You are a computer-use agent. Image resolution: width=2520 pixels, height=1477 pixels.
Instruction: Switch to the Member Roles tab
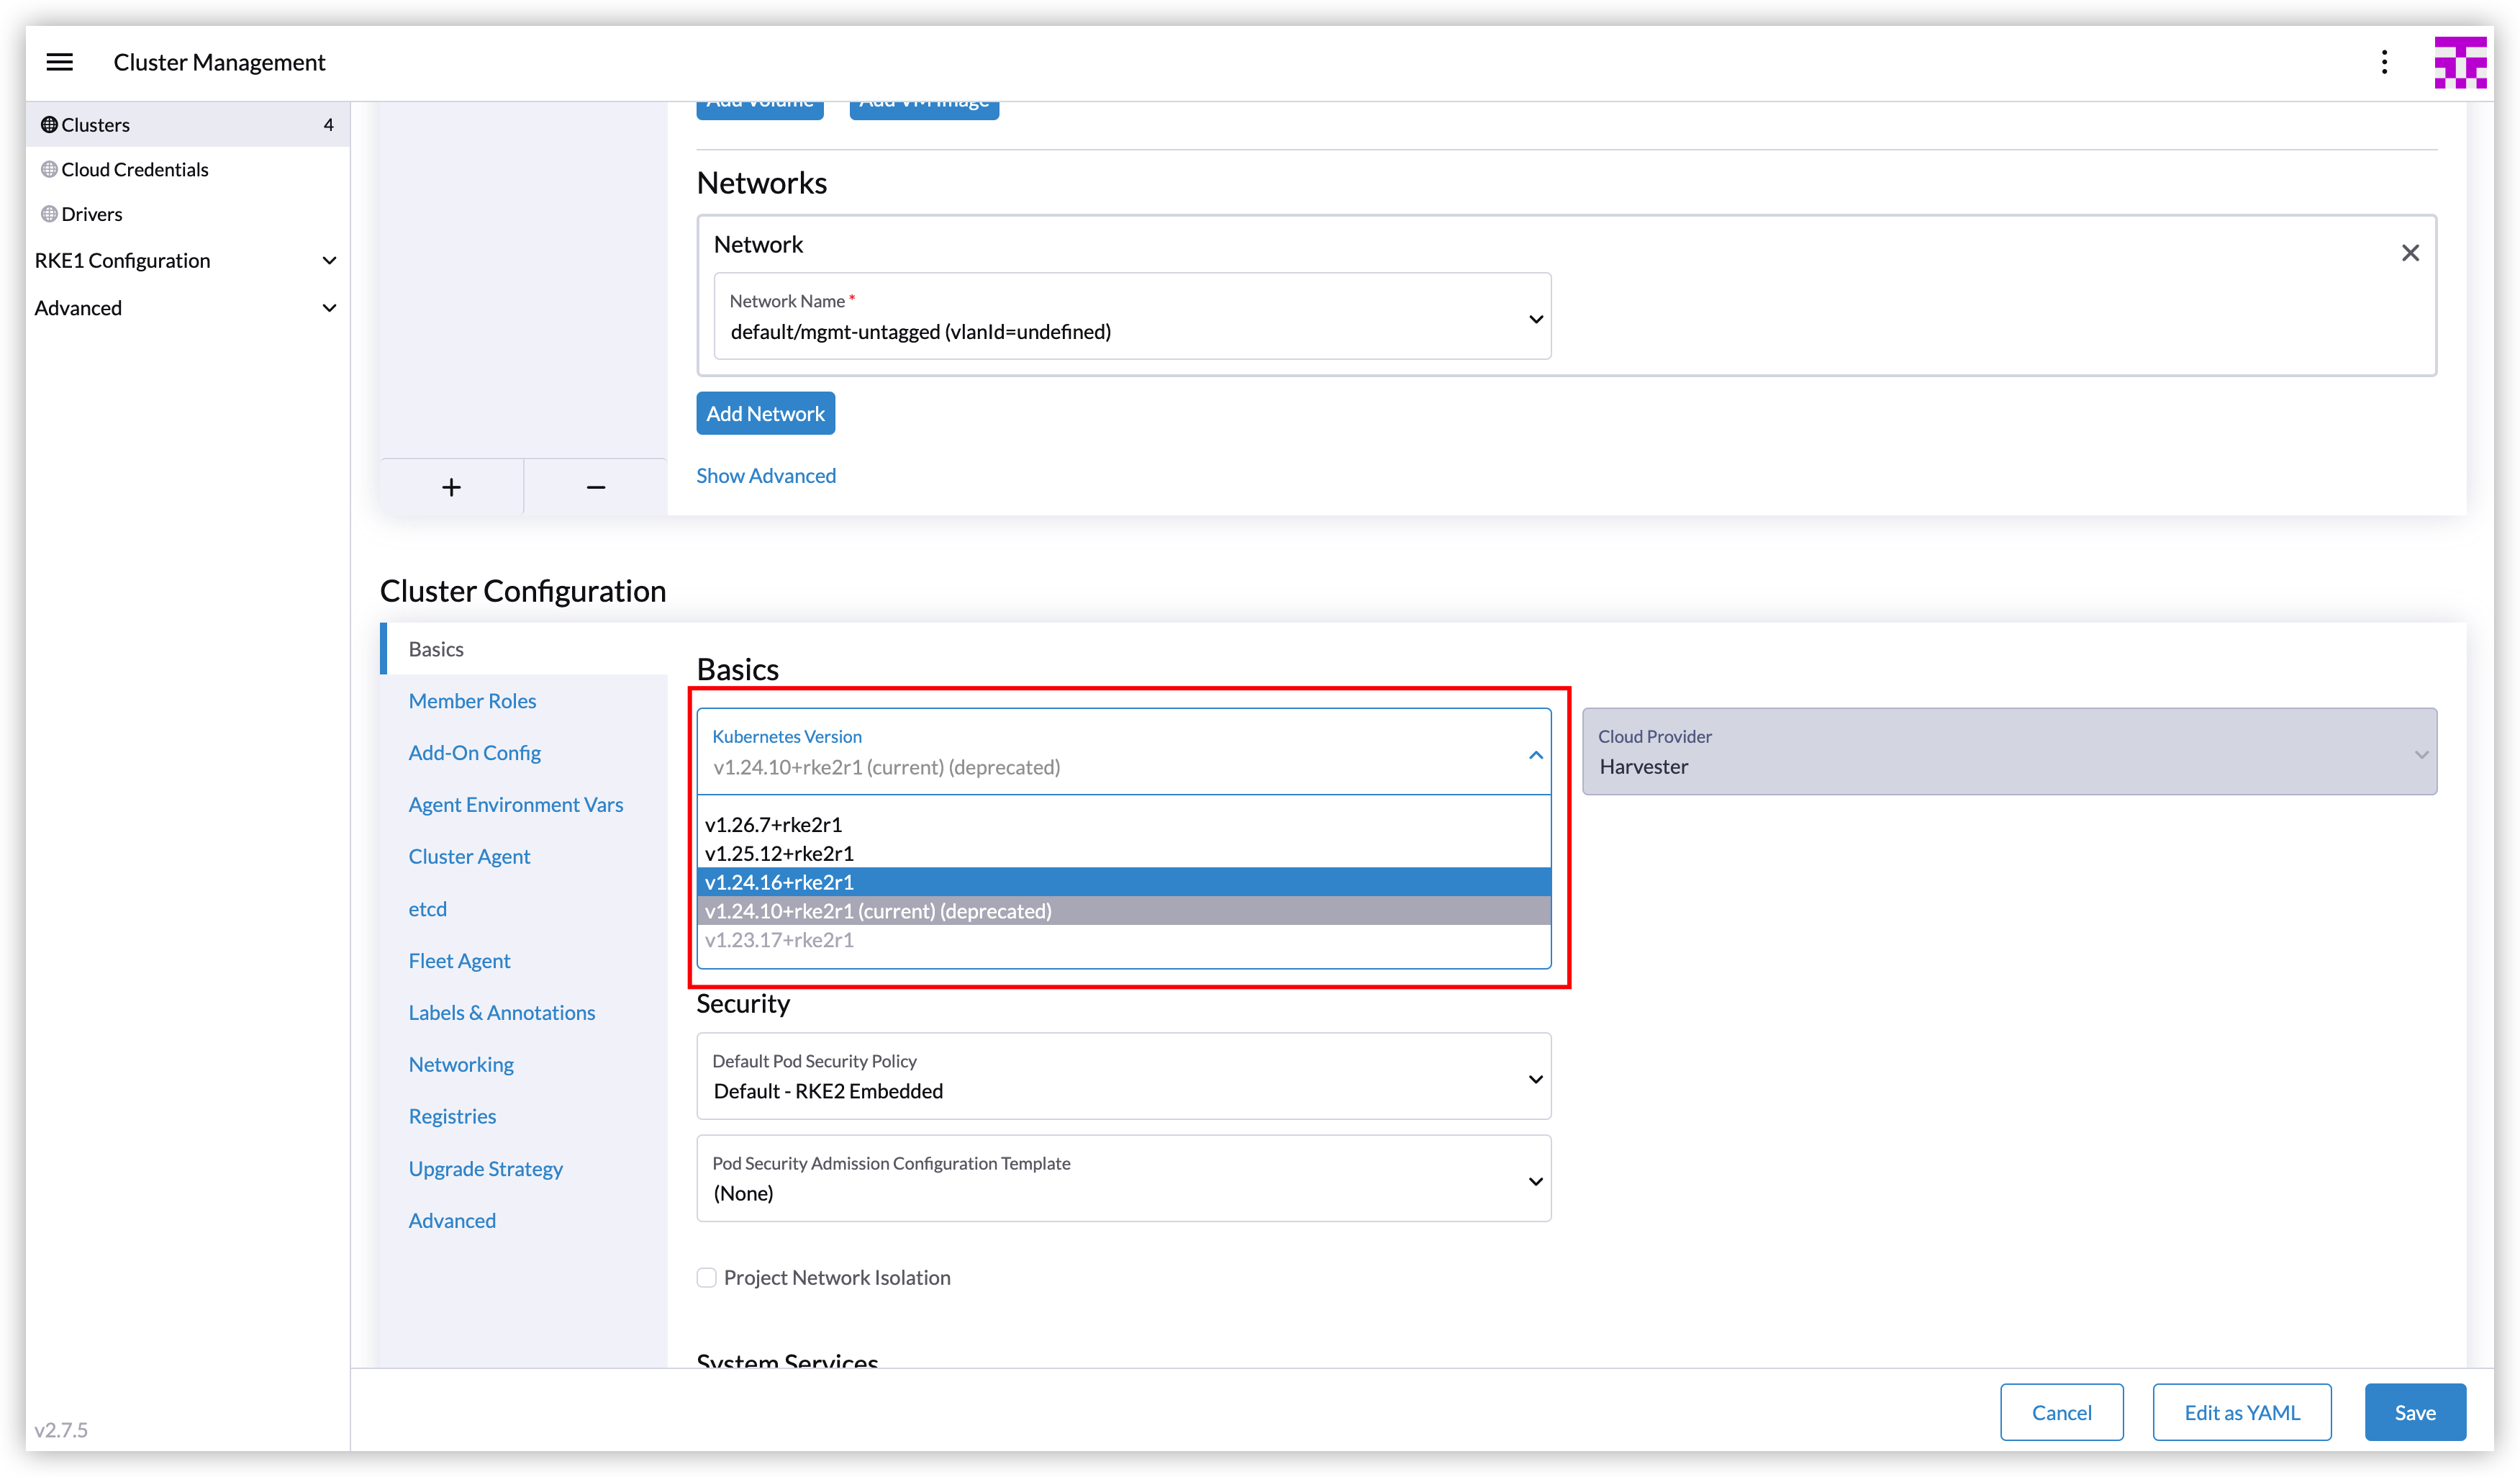point(524,701)
